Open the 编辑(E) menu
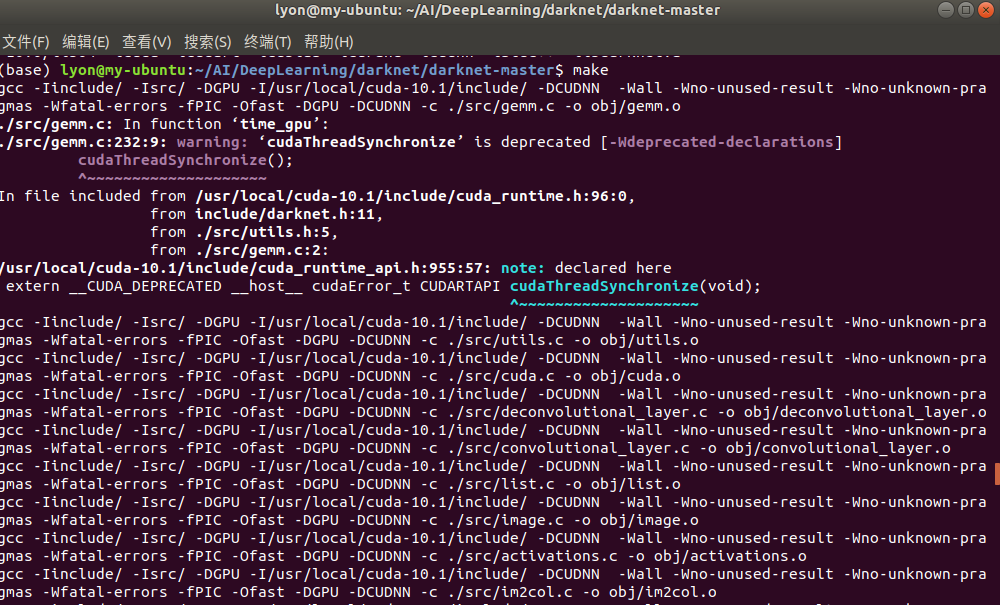Image resolution: width=1000 pixels, height=605 pixels. 85,42
